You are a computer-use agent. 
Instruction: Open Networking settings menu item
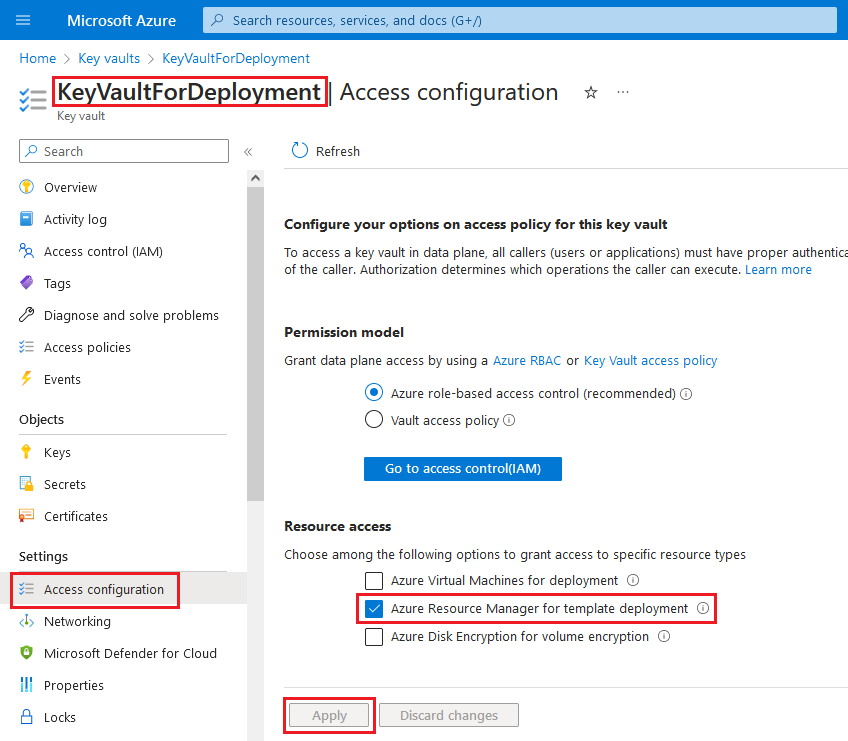pos(77,621)
